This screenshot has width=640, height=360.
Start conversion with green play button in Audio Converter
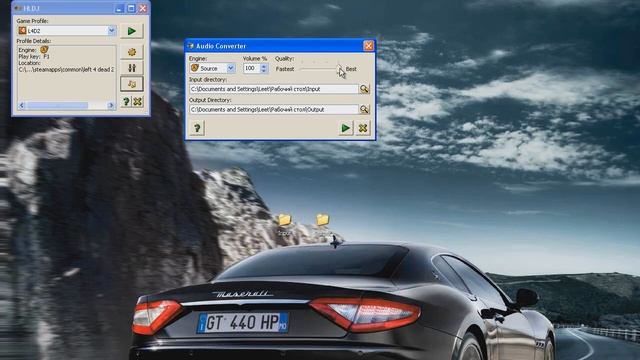tap(345, 128)
